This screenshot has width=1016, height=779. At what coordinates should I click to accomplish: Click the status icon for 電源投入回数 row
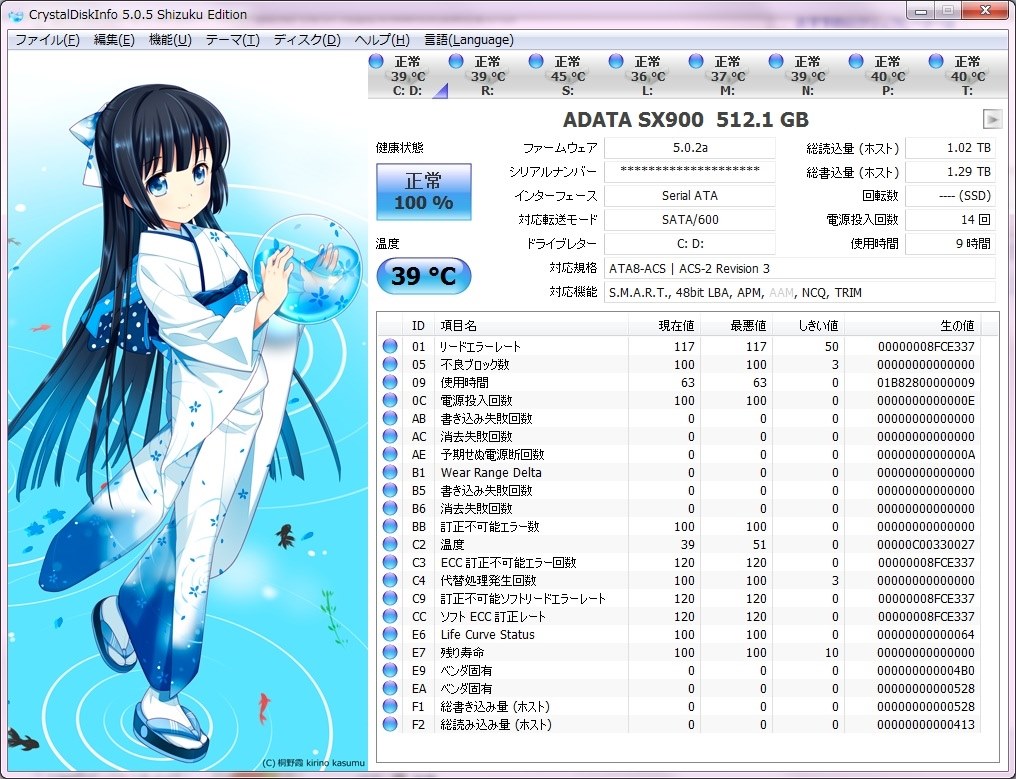[x=390, y=400]
